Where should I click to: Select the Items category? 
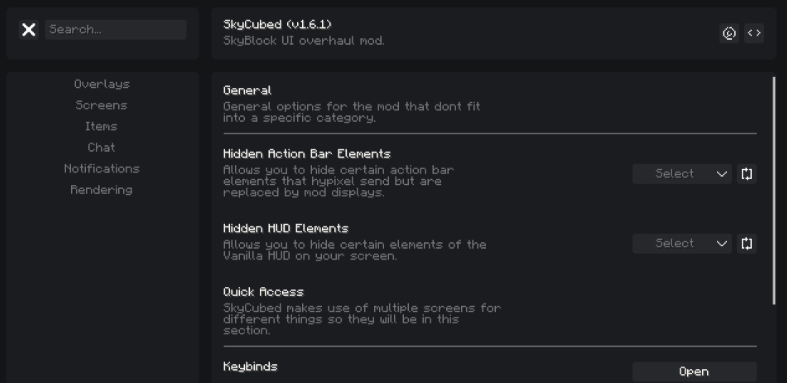[x=101, y=126]
